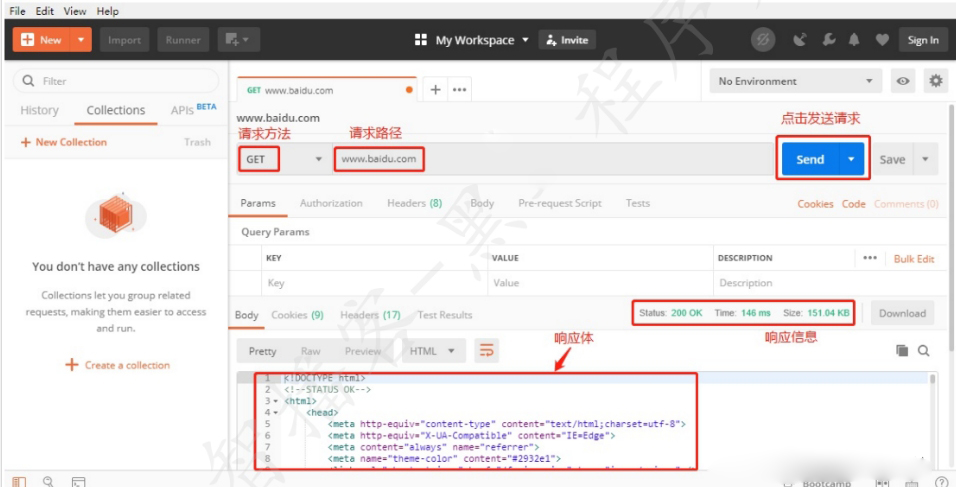Screen dimensions: 956x487
Task: Copy response with the copy icon
Action: click(x=902, y=350)
